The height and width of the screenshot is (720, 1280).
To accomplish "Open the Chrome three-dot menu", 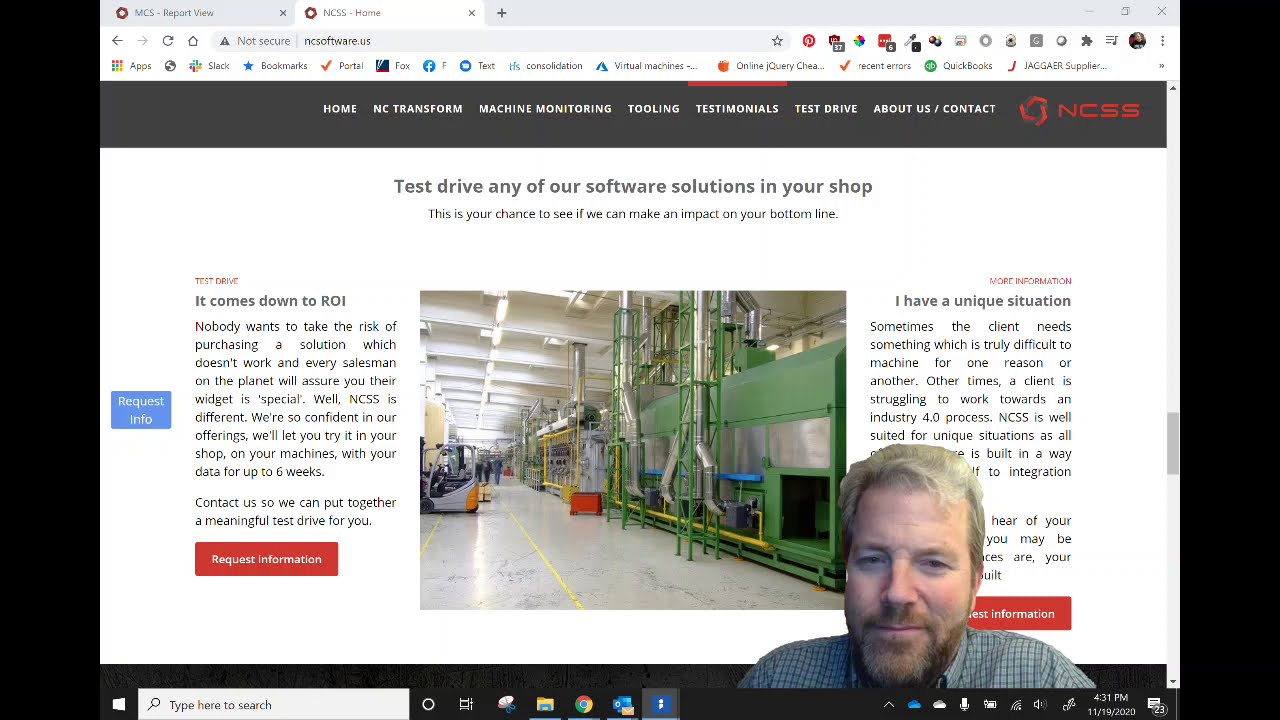I will (1162, 41).
